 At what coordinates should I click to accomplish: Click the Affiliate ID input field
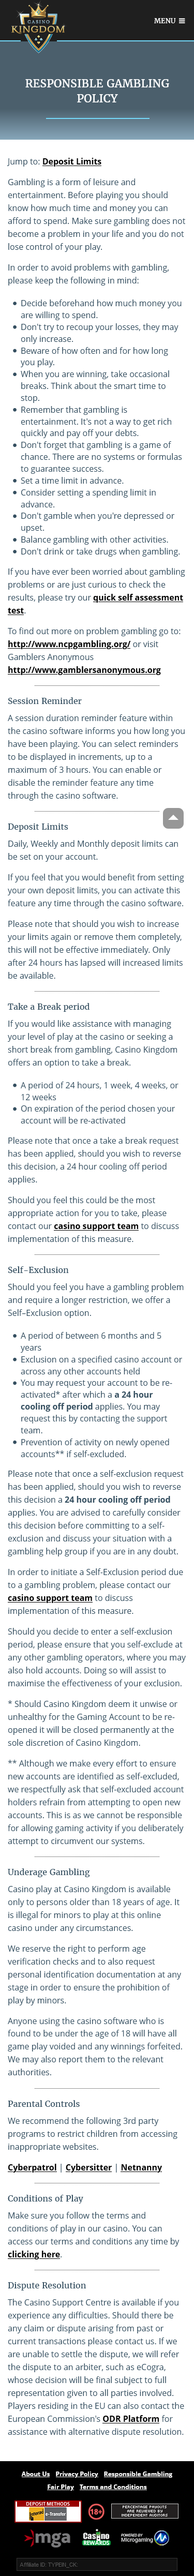pos(97,2565)
